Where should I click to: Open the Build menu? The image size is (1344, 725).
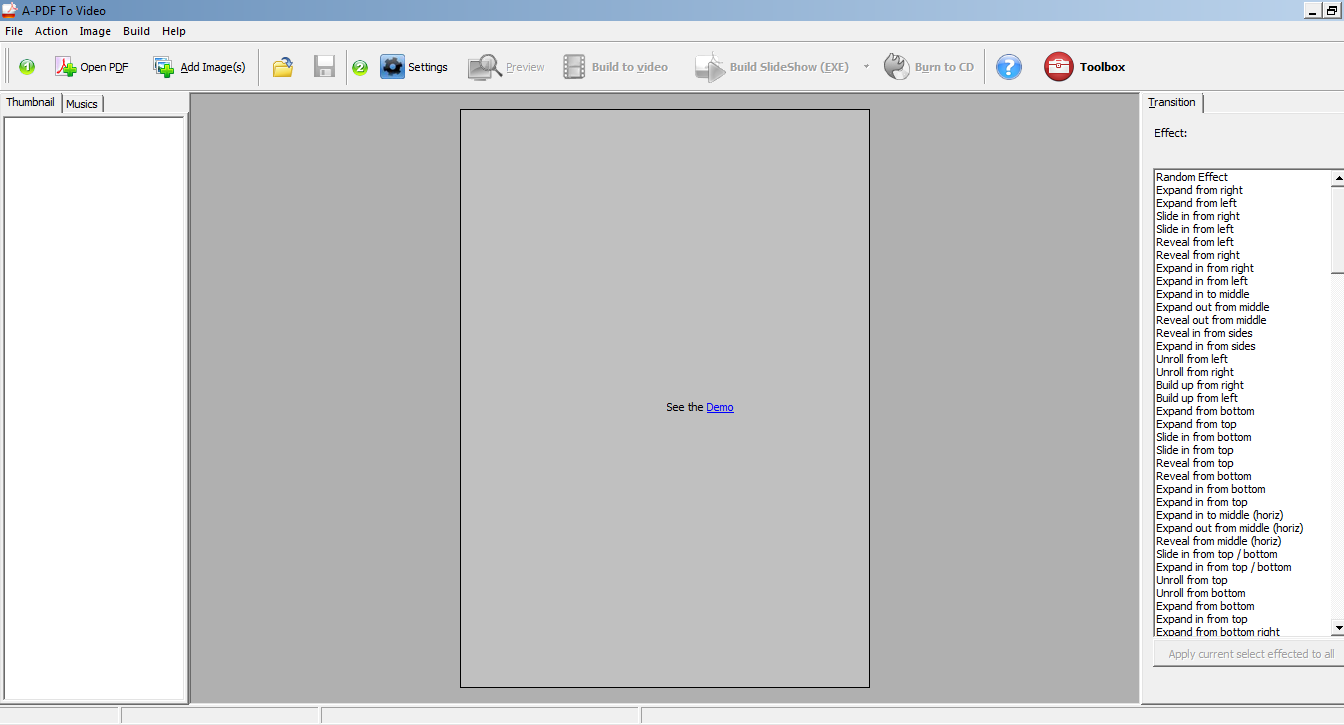pyautogui.click(x=137, y=31)
